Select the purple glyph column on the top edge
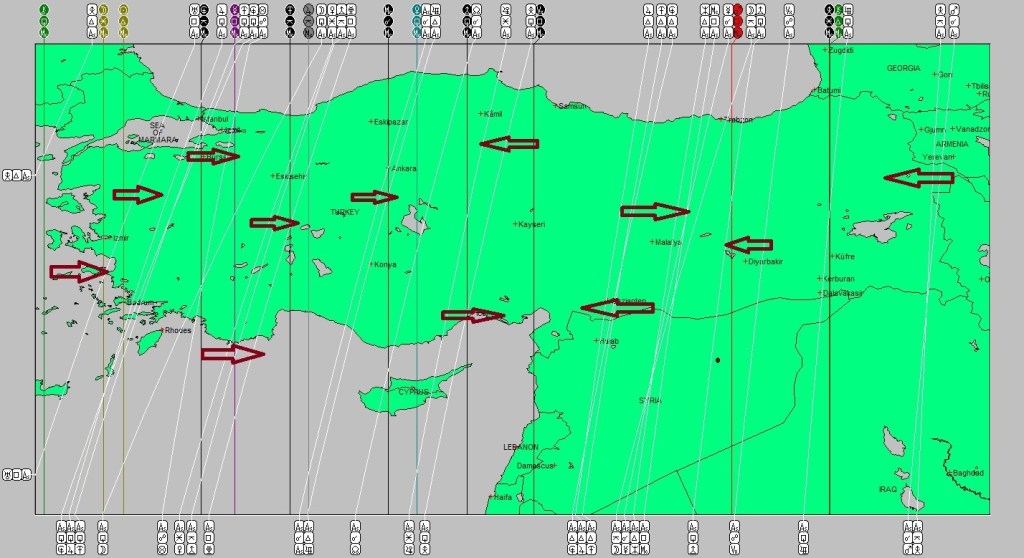Viewport: 1024px width, 558px height. (234, 20)
